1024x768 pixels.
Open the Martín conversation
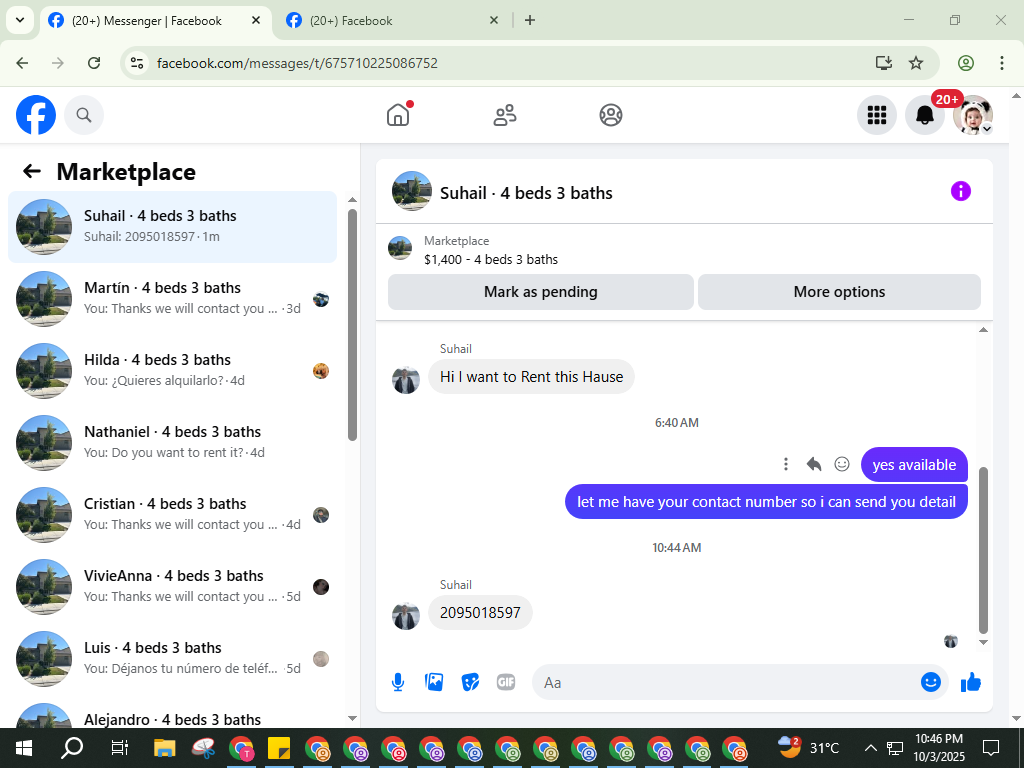[x=172, y=298]
